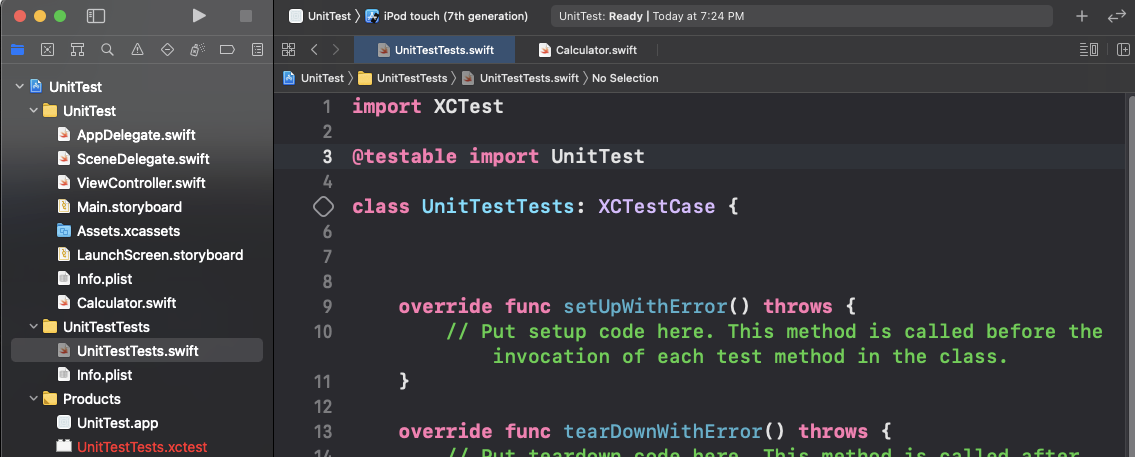Viewport: 1135px width, 457px height.
Task: Select UnitTest.app product
Action: coord(117,423)
